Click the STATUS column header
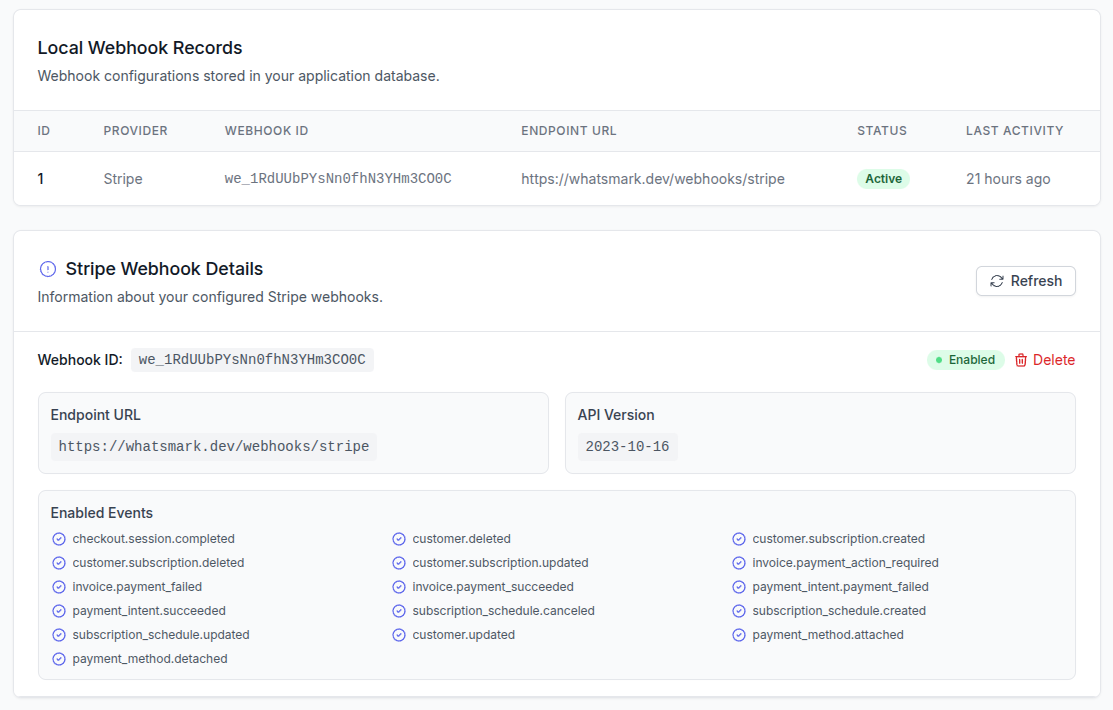 (882, 131)
